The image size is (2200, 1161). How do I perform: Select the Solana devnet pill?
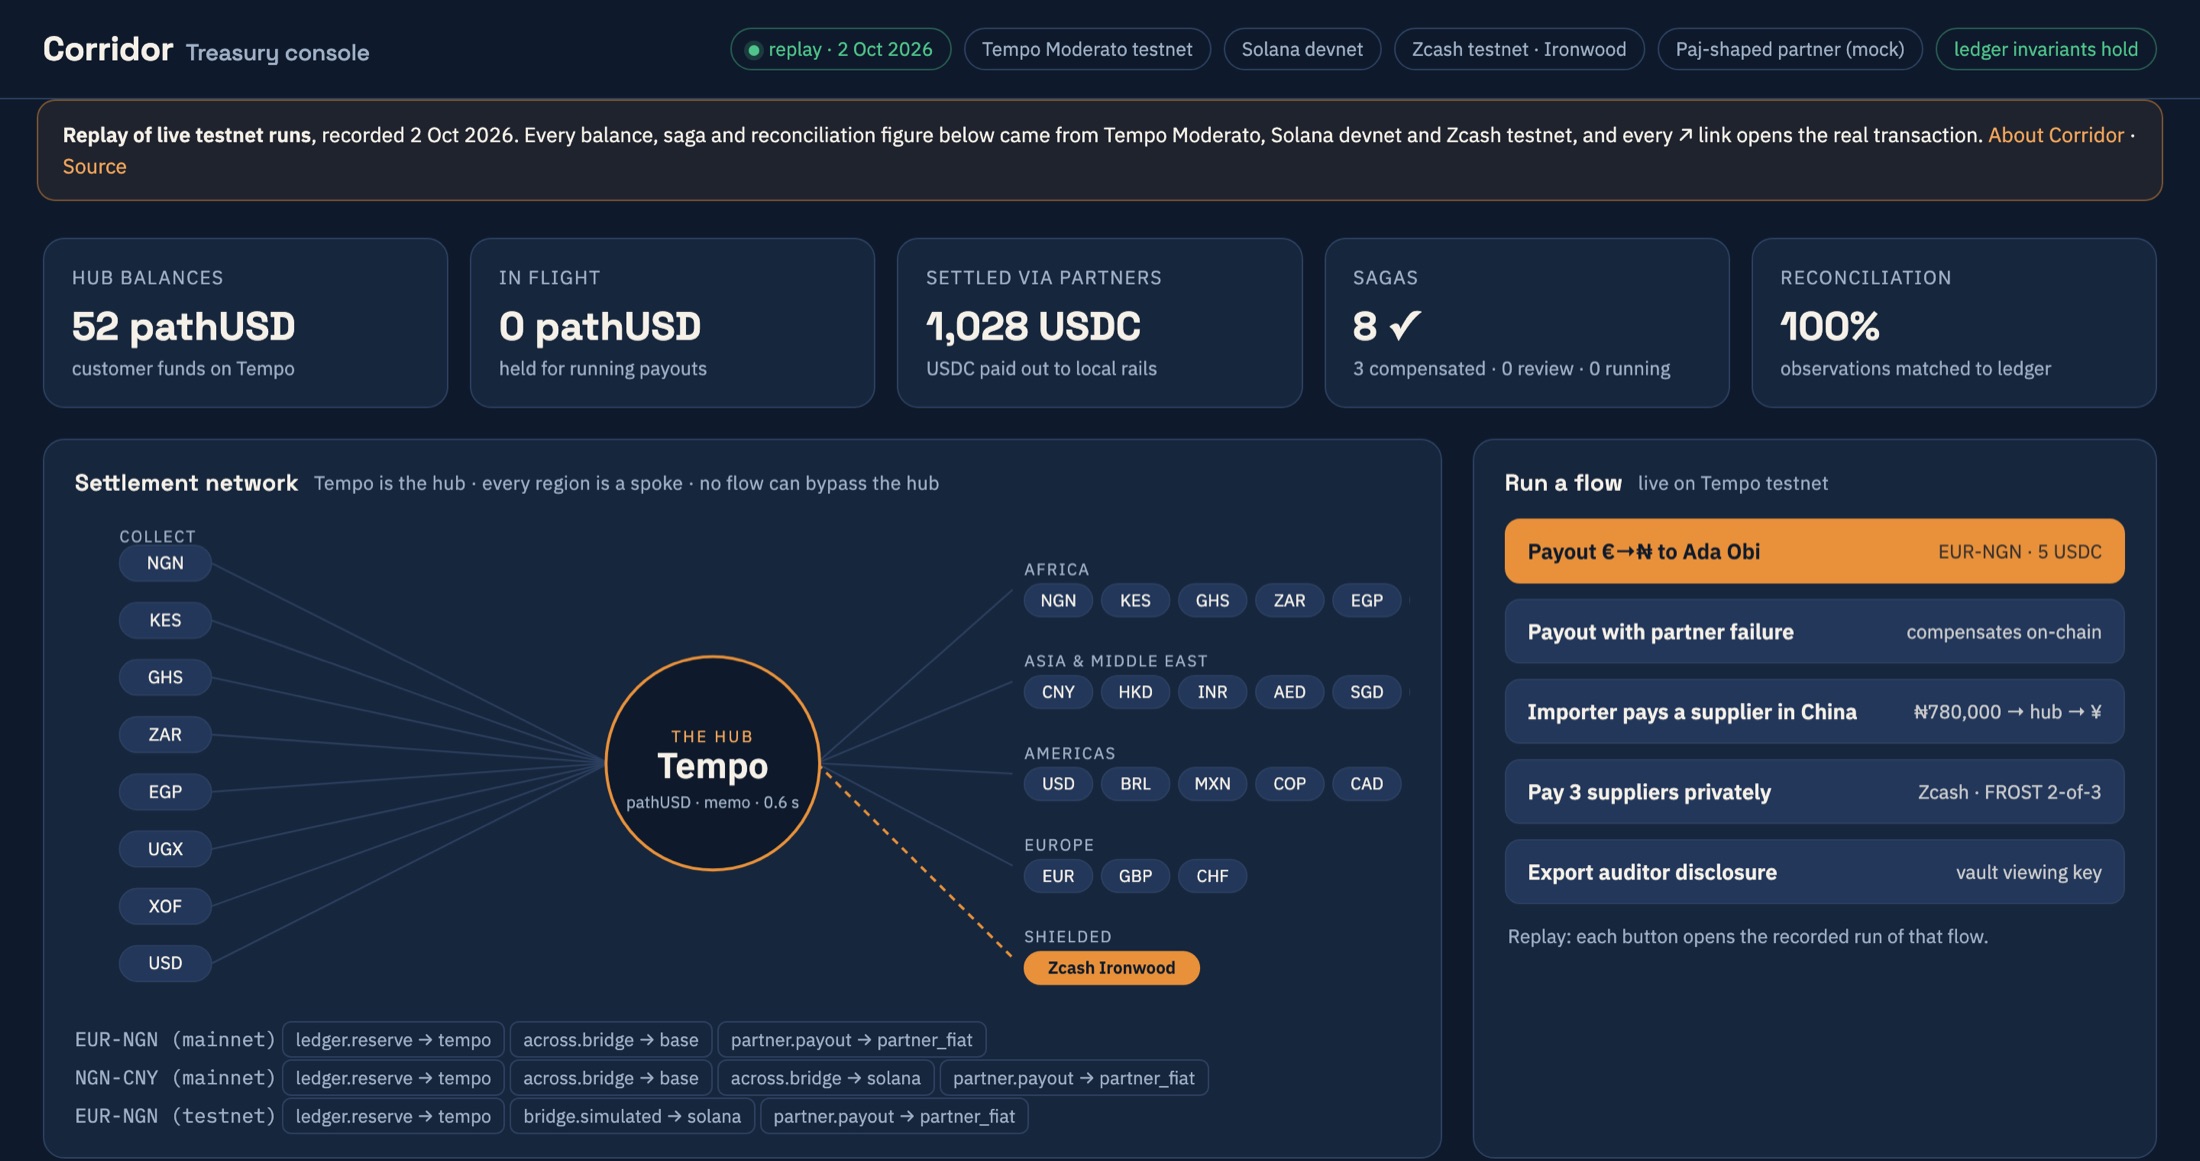tap(1302, 49)
